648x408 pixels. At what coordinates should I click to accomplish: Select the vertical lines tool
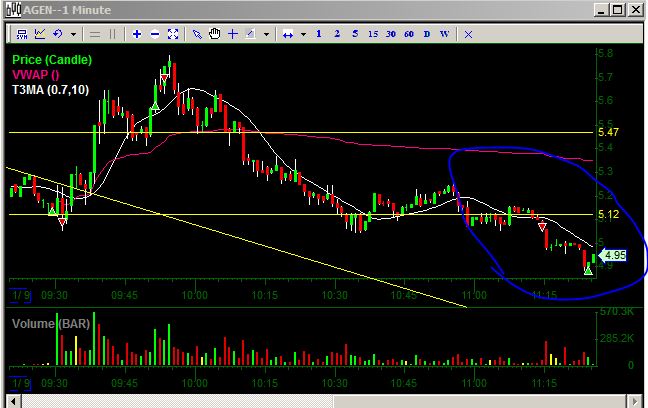112,34
